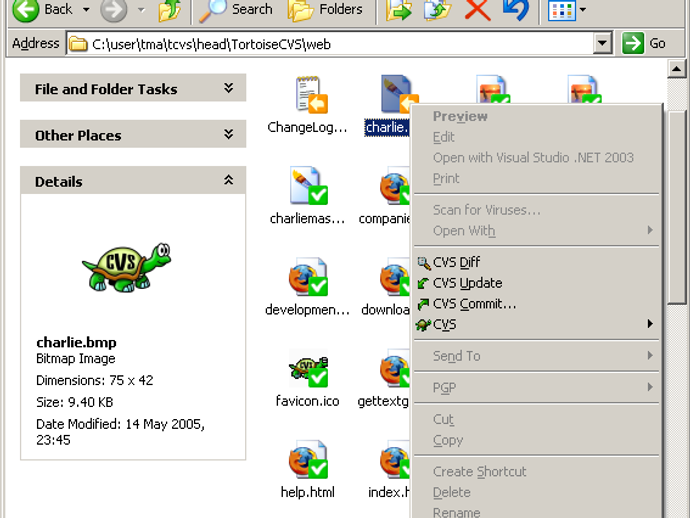Choose Create Shortcut in context menu

pos(536,471)
